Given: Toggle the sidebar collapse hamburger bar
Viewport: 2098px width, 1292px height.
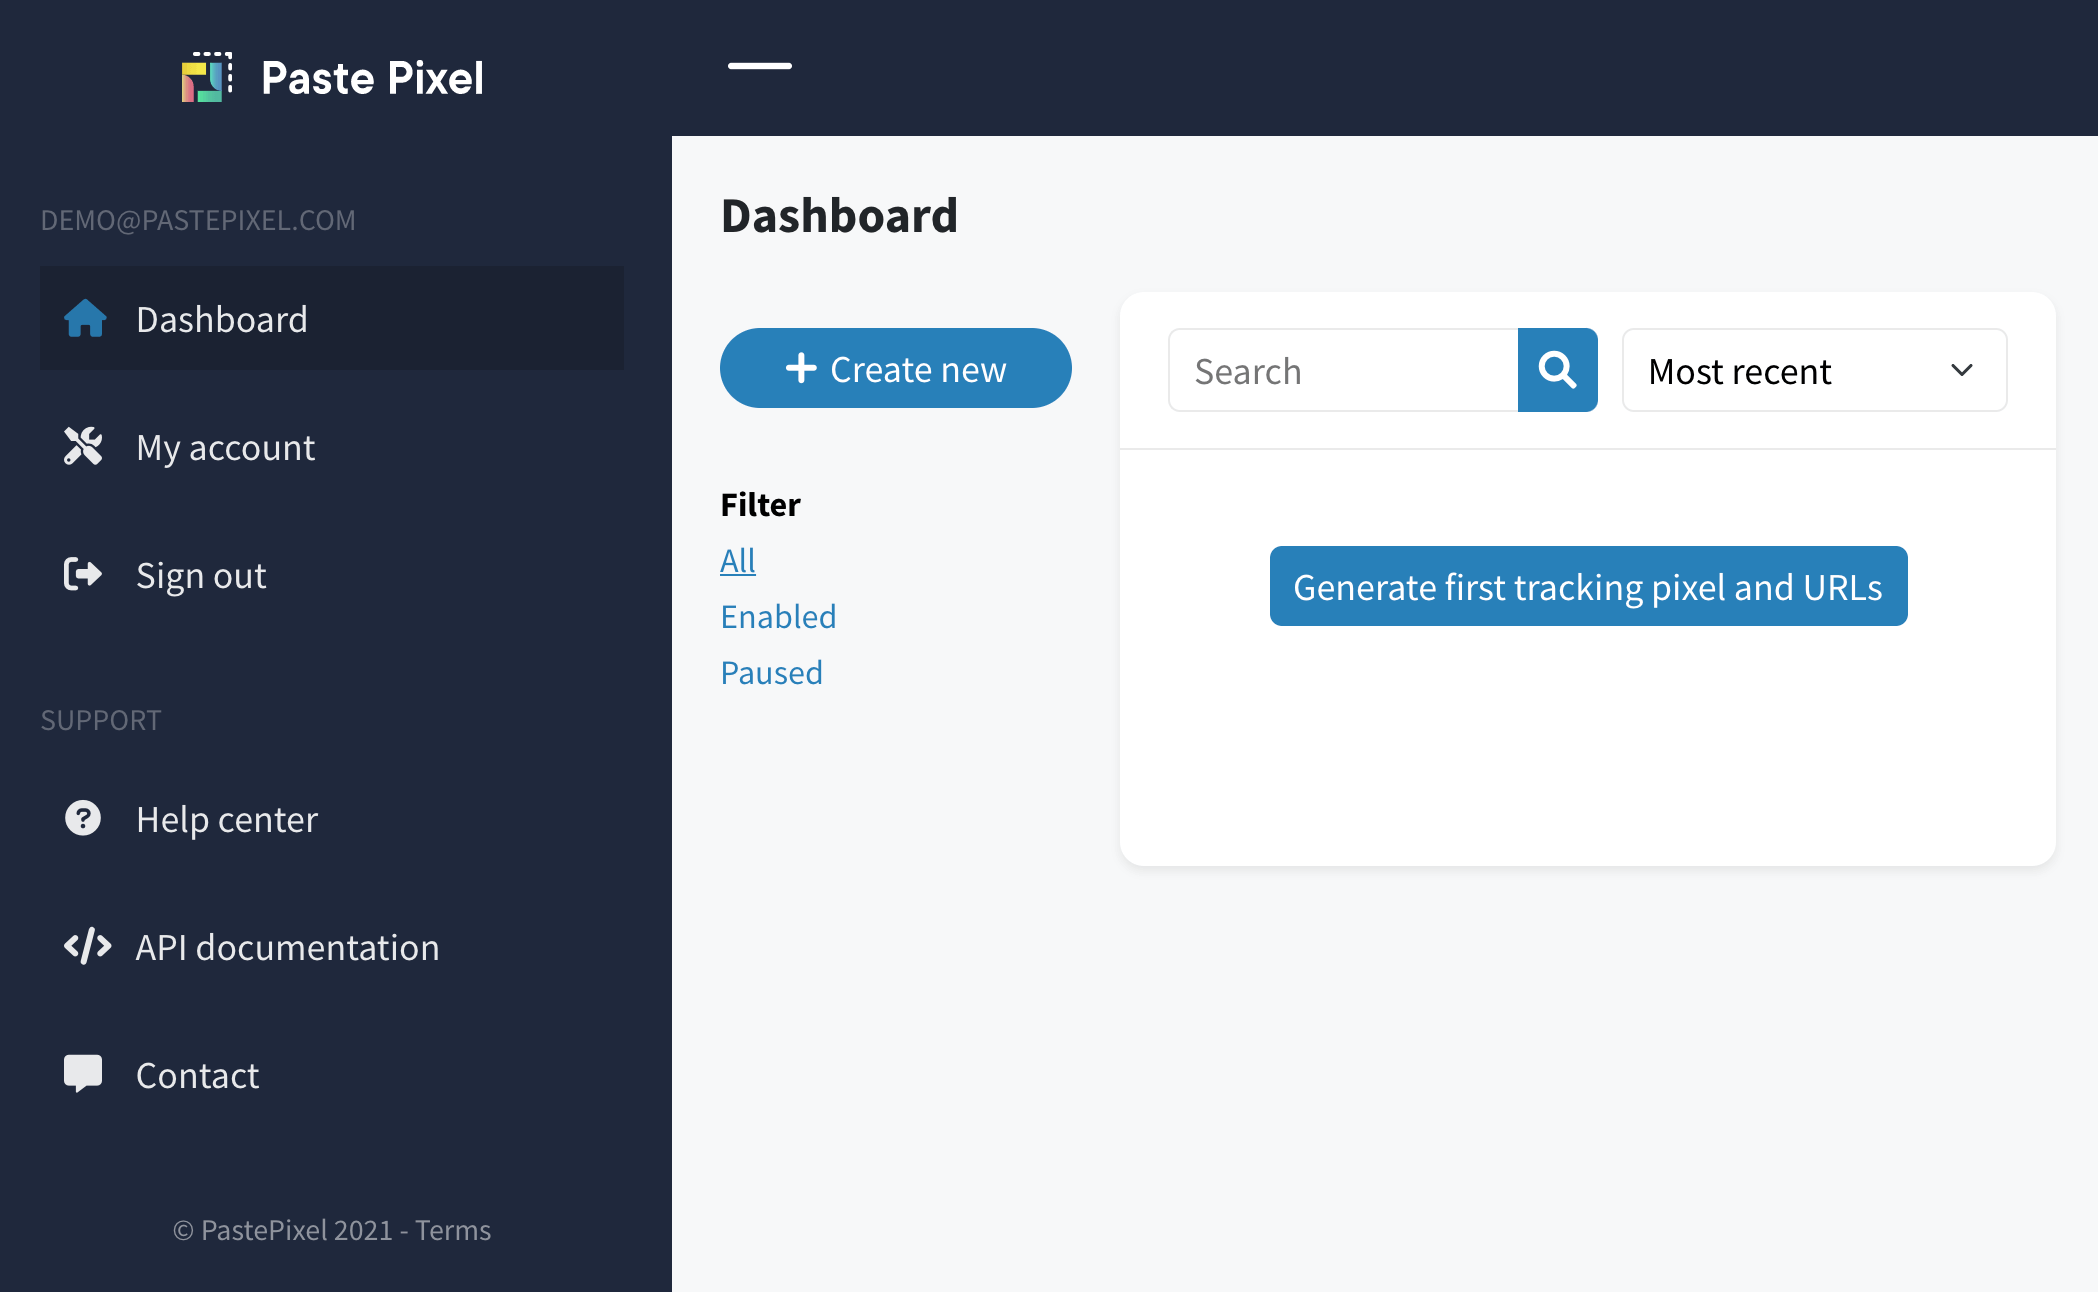Looking at the screenshot, I should tap(760, 66).
